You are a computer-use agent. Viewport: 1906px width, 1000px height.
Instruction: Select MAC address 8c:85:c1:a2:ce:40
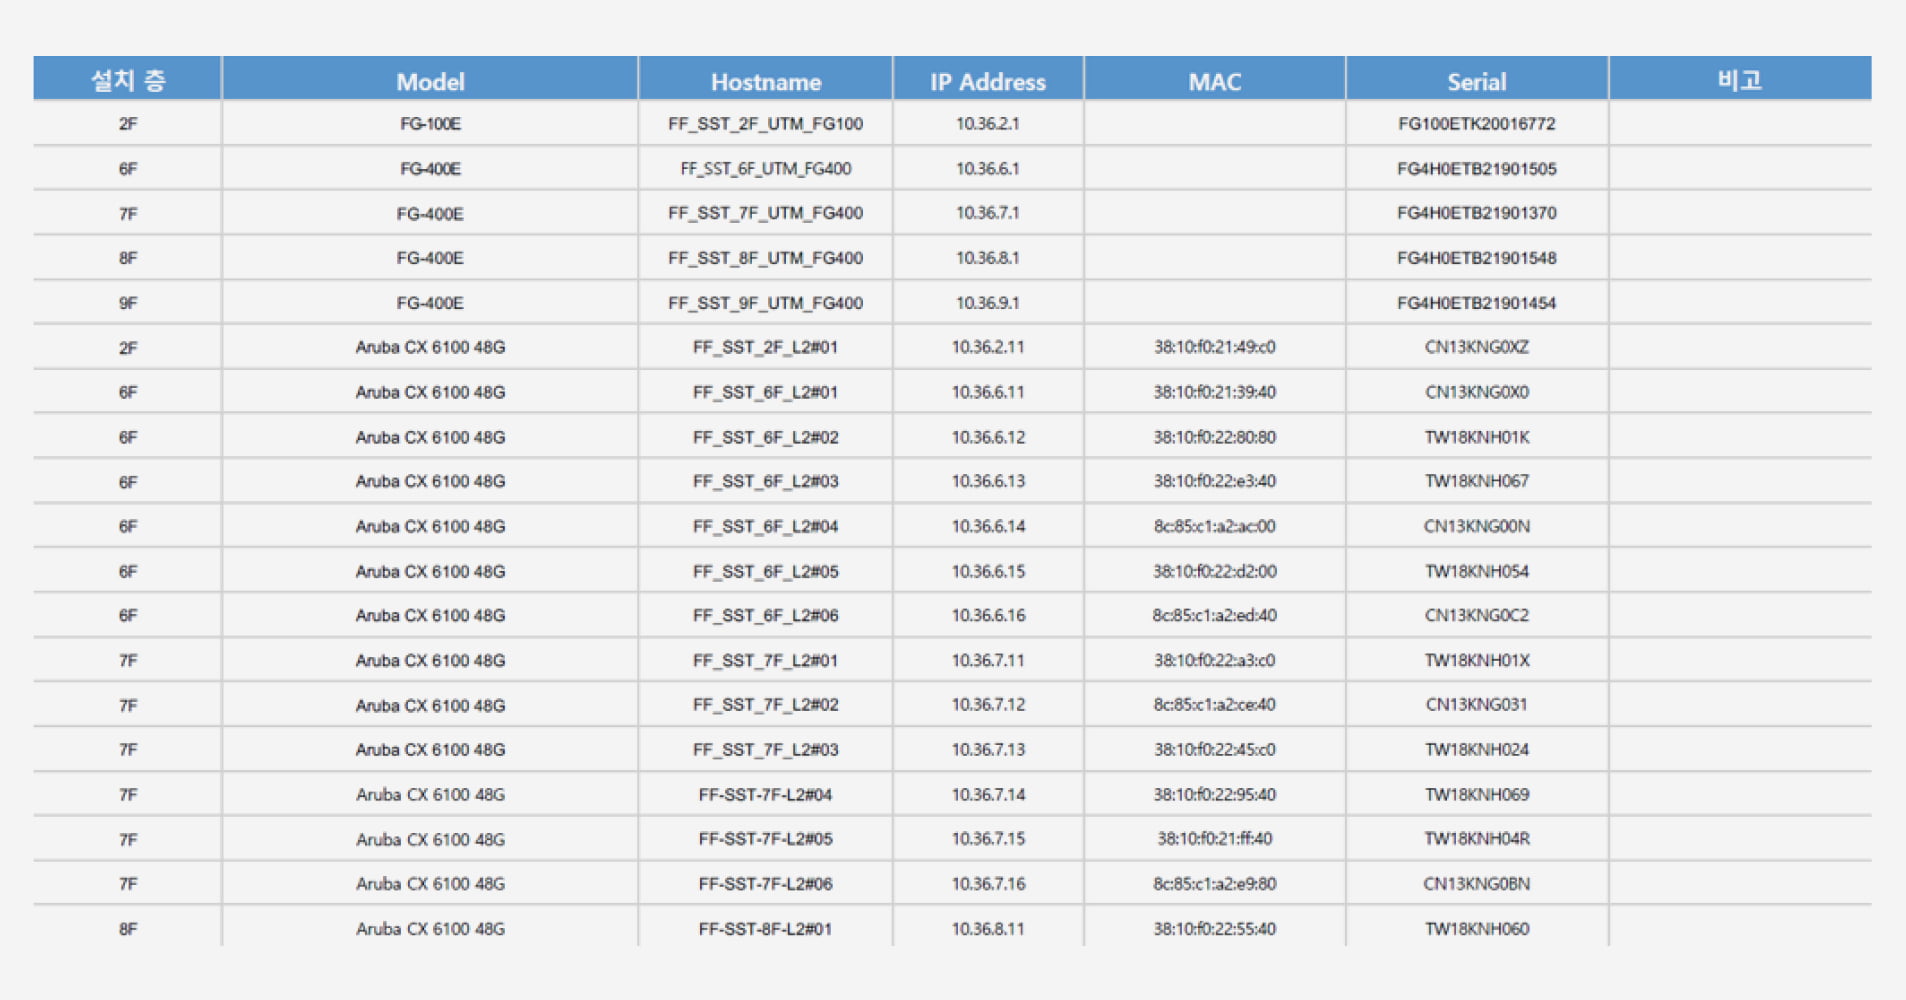tap(1214, 705)
